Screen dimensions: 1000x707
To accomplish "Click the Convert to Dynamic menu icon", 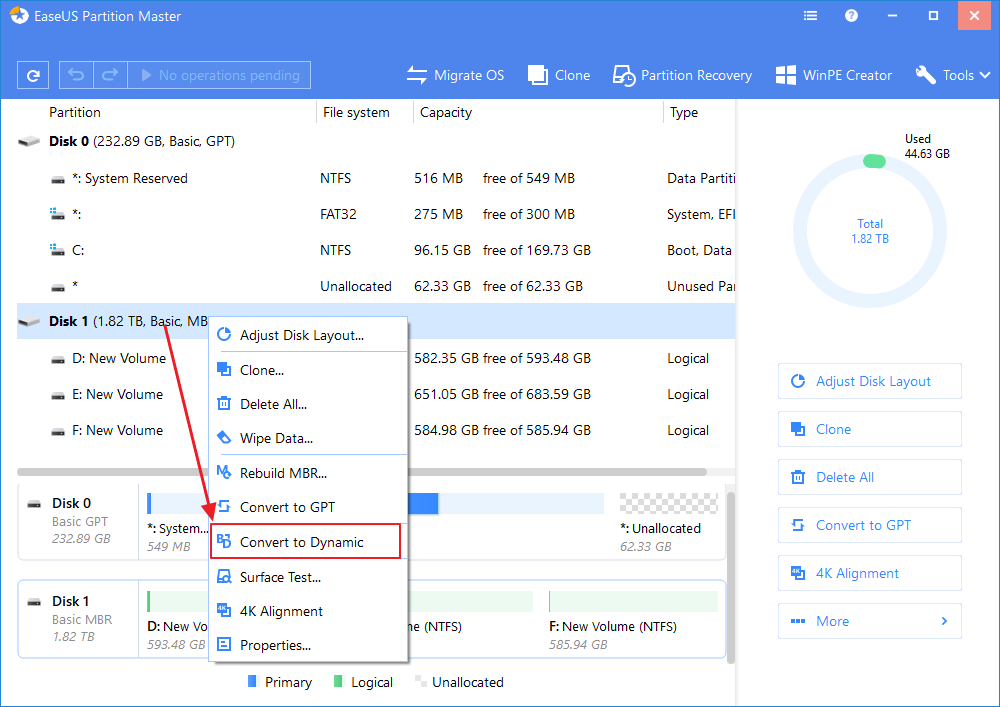I will [224, 541].
